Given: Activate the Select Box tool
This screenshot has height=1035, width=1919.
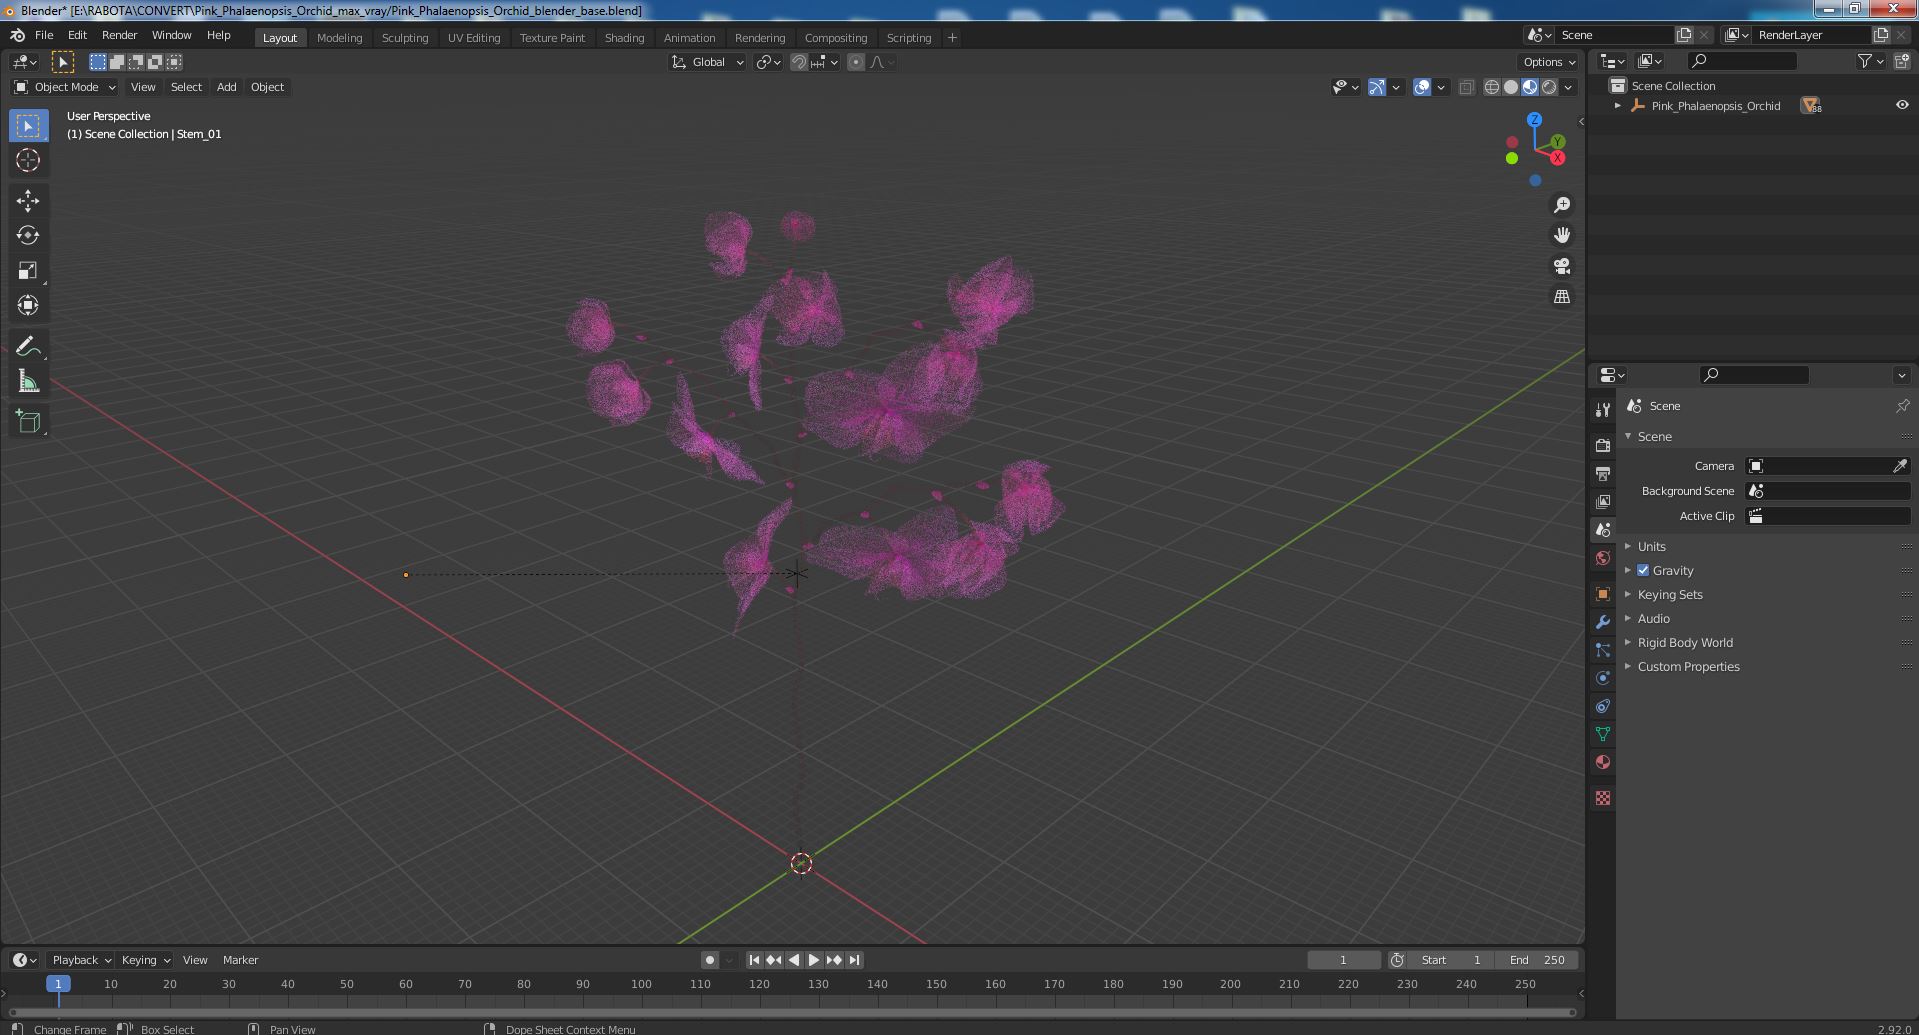Looking at the screenshot, I should (28, 125).
